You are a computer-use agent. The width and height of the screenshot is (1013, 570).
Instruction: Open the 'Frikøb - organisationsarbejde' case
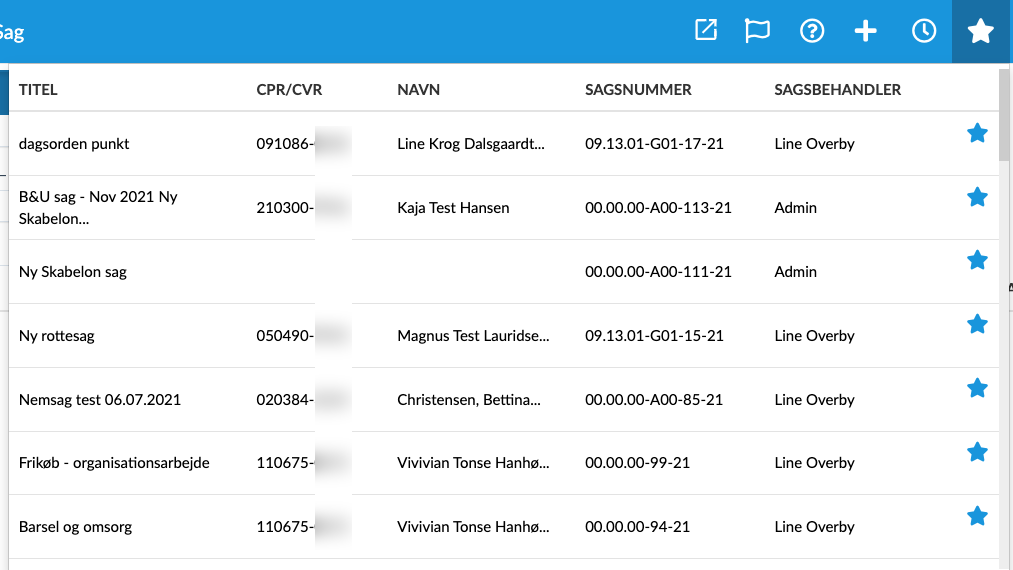click(114, 463)
